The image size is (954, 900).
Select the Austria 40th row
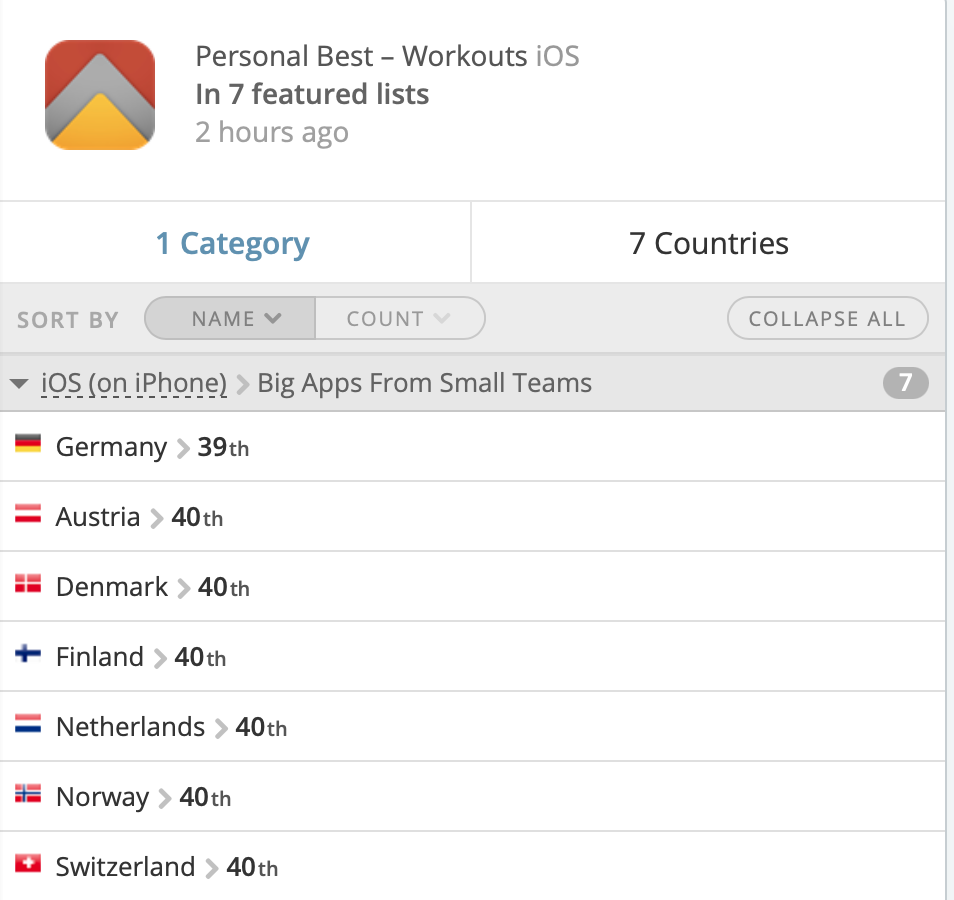(x=472, y=517)
